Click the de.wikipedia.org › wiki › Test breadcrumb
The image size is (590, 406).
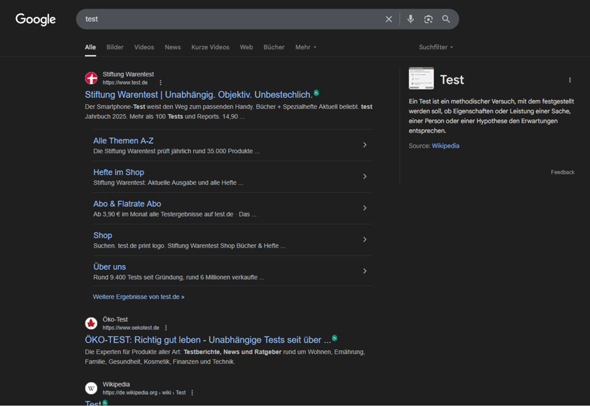144,393
